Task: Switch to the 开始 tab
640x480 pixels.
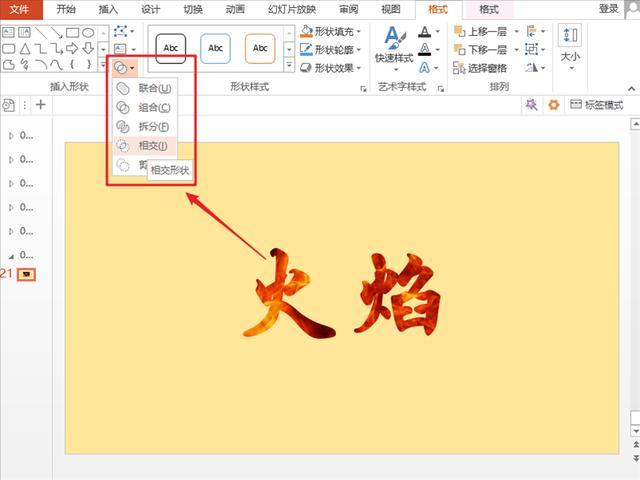Action: coord(66,9)
